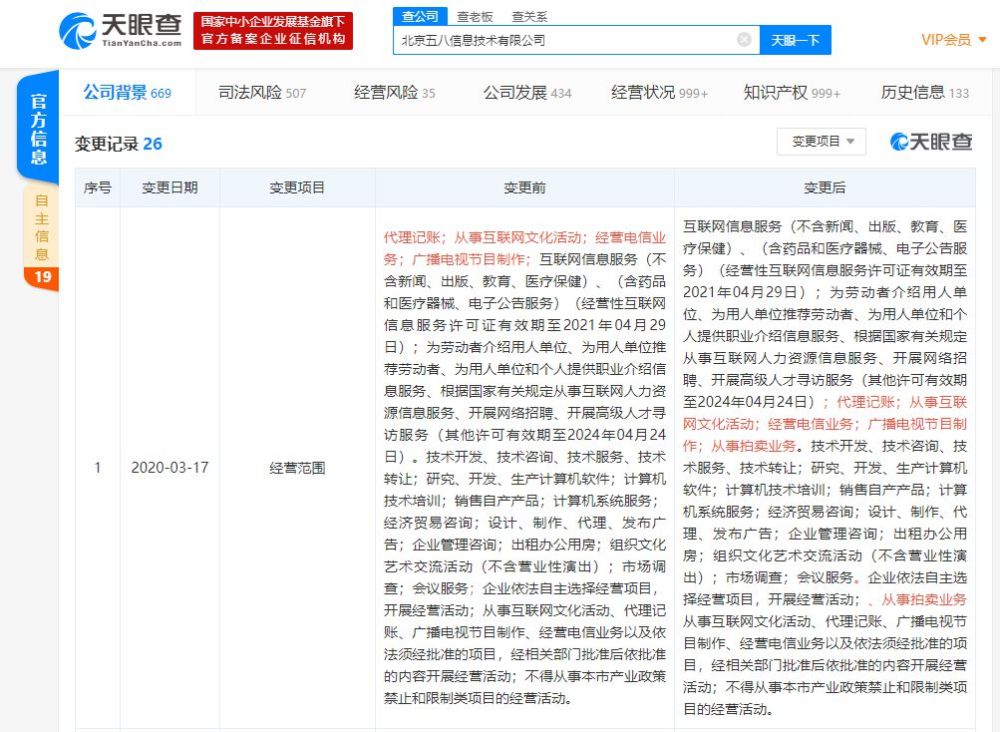Click the 变更后 column header
Screen dimensions: 1000x732
pos(825,187)
